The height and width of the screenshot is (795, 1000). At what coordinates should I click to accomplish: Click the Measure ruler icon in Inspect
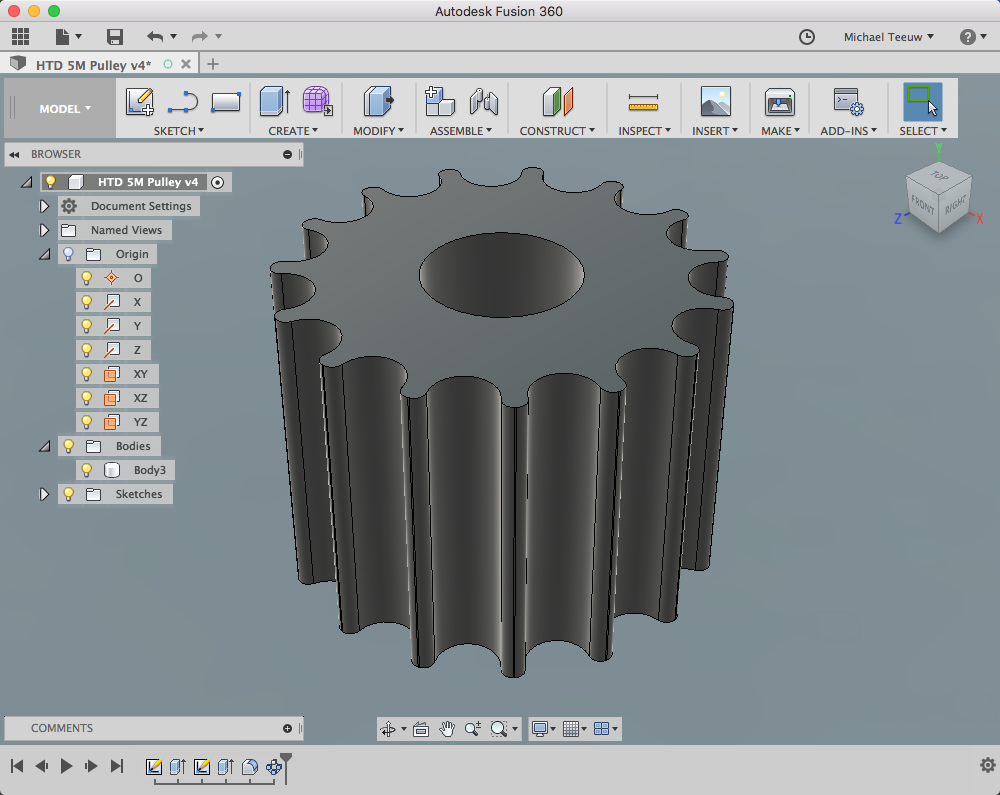[x=643, y=102]
